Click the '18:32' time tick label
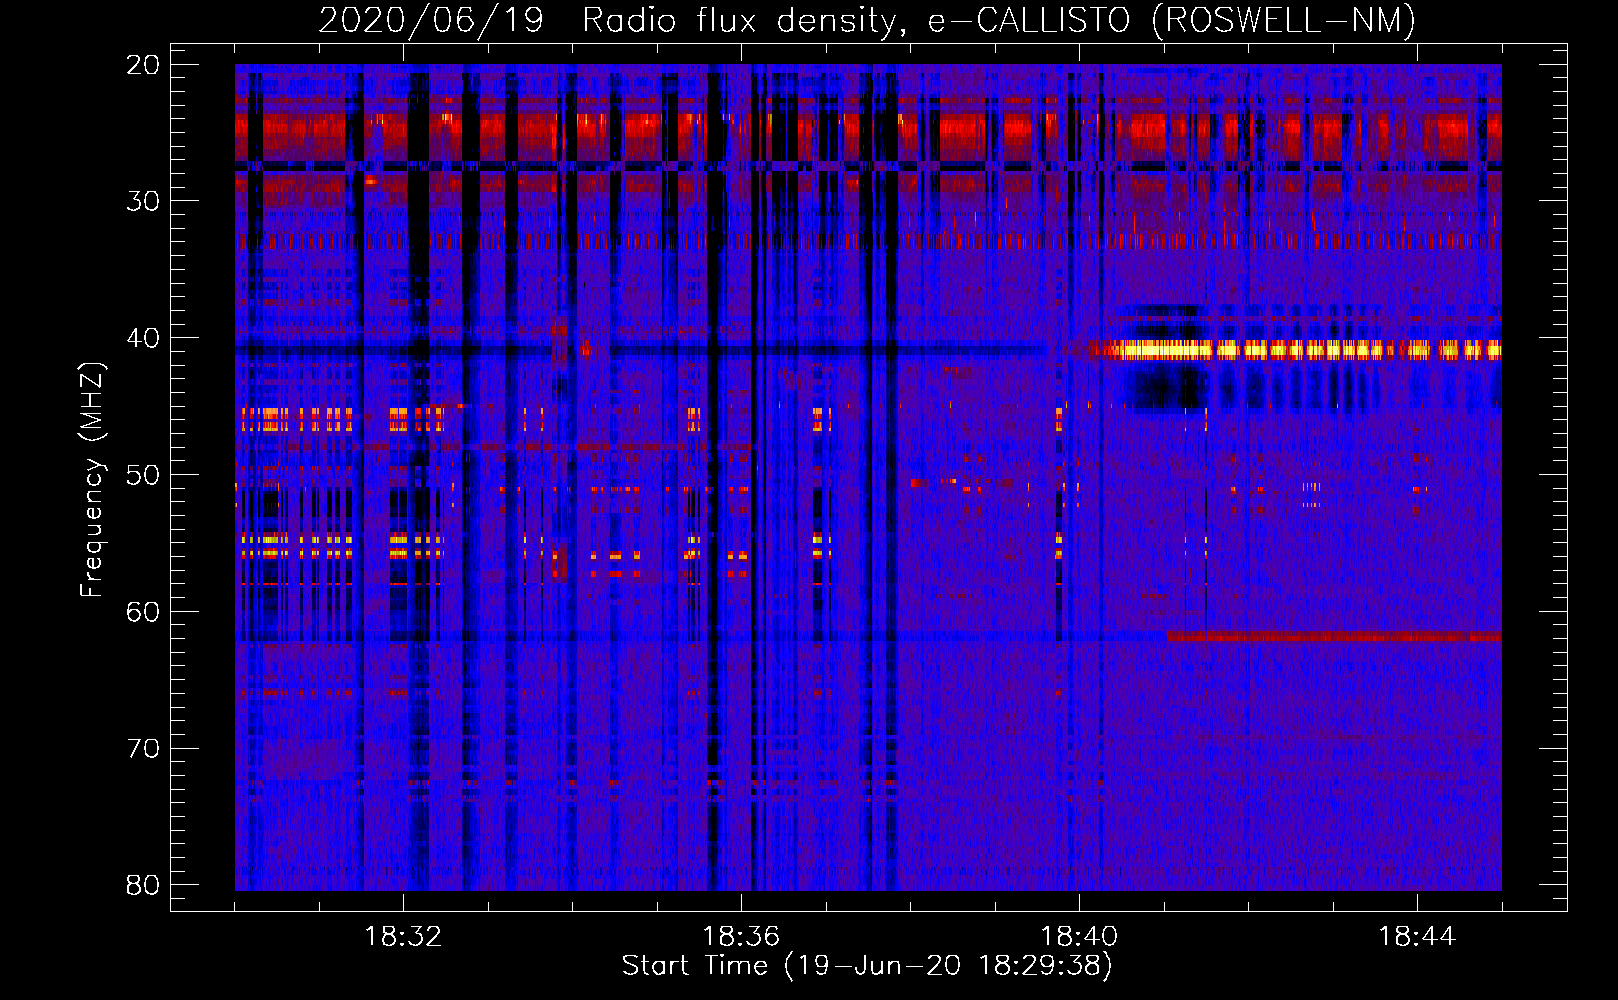Screen dimensions: 1618x1000 [x=403, y=937]
